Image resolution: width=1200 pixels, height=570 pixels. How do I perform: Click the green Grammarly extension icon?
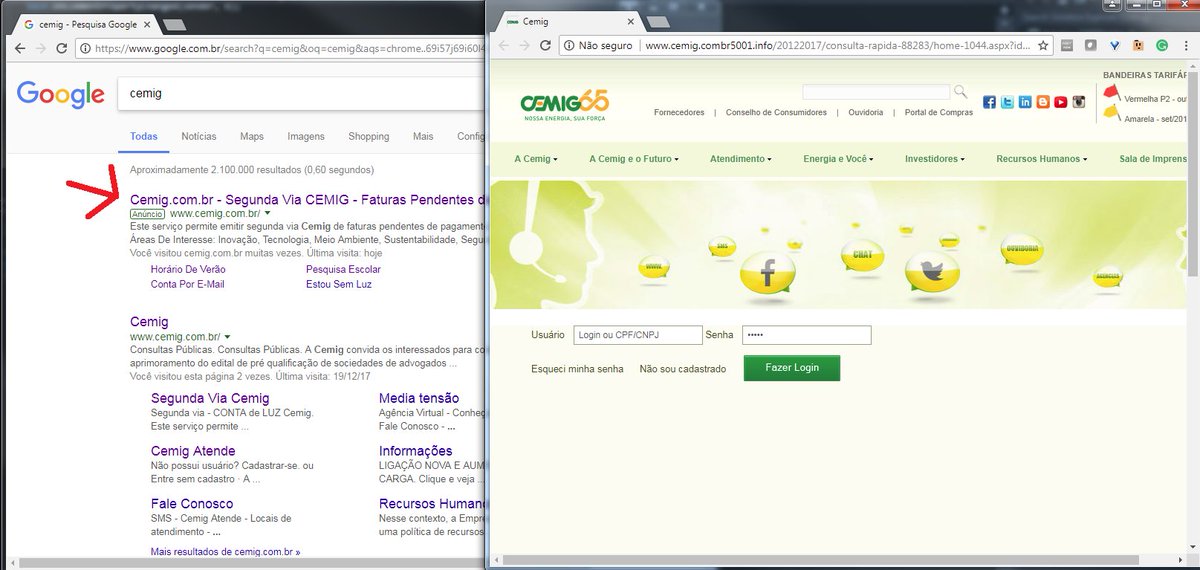click(1162, 45)
